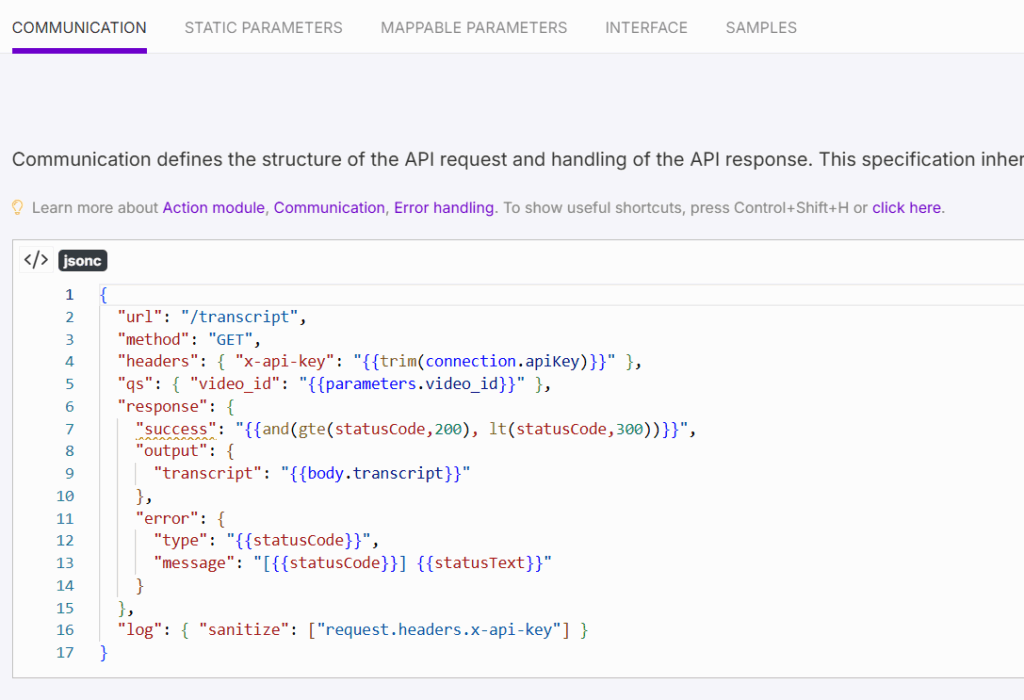Open the Samples tab
The width and height of the screenshot is (1024, 700).
click(x=761, y=27)
